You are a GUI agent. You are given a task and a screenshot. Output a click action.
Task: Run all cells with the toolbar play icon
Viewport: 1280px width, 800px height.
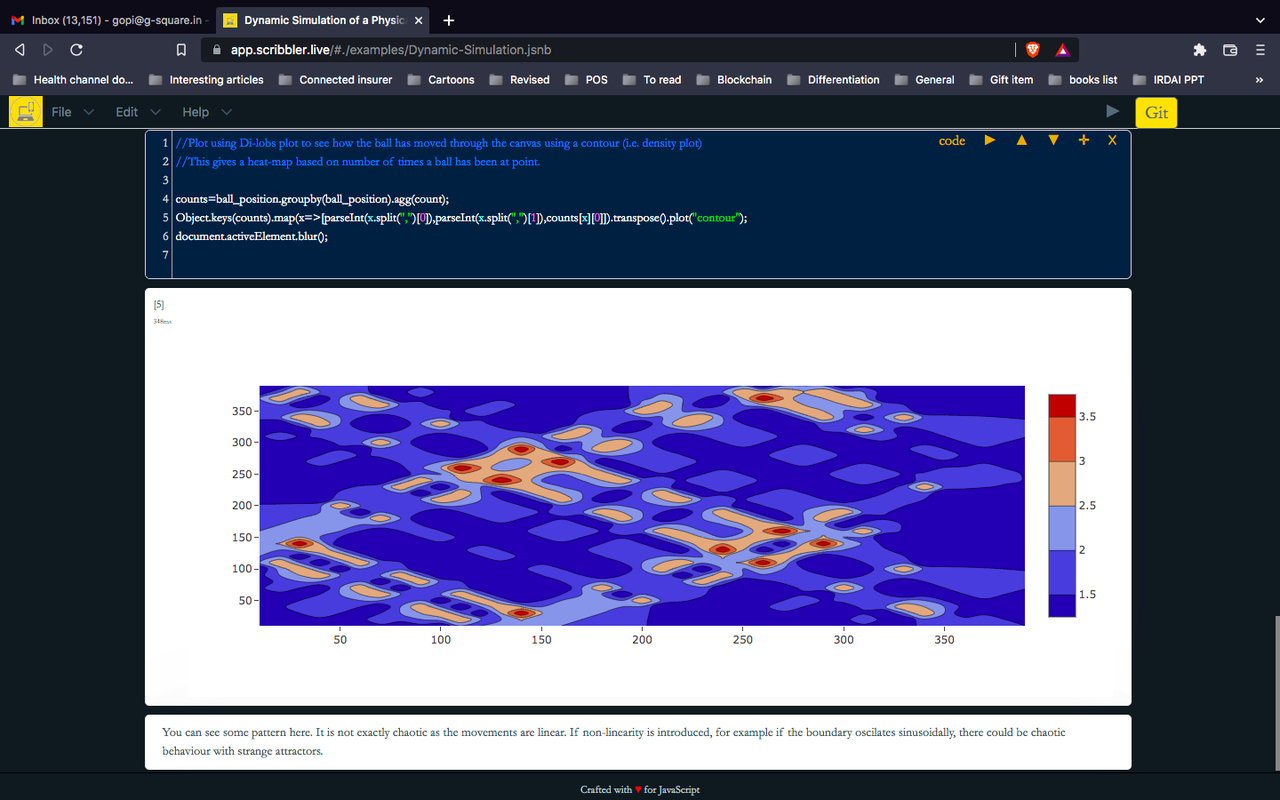click(x=1113, y=111)
